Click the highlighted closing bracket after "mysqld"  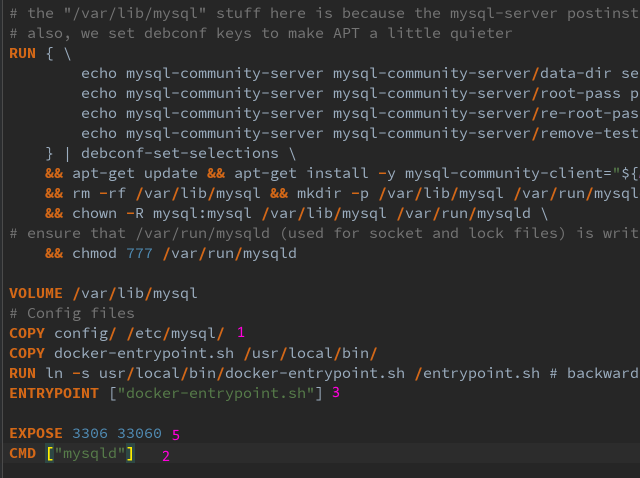130,453
